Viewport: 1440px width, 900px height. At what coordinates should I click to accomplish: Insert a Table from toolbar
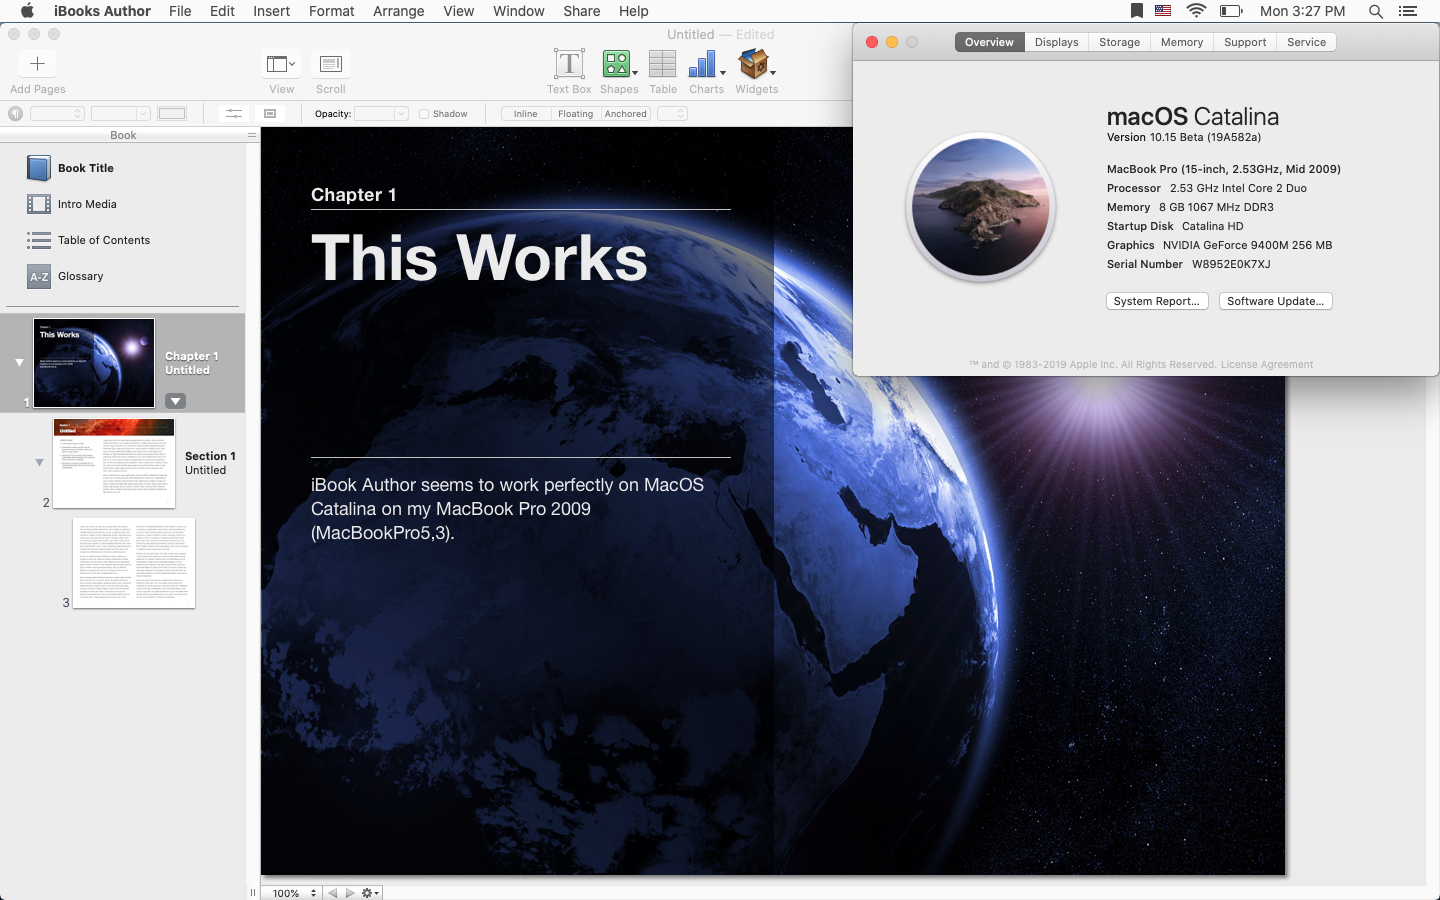pos(662,64)
